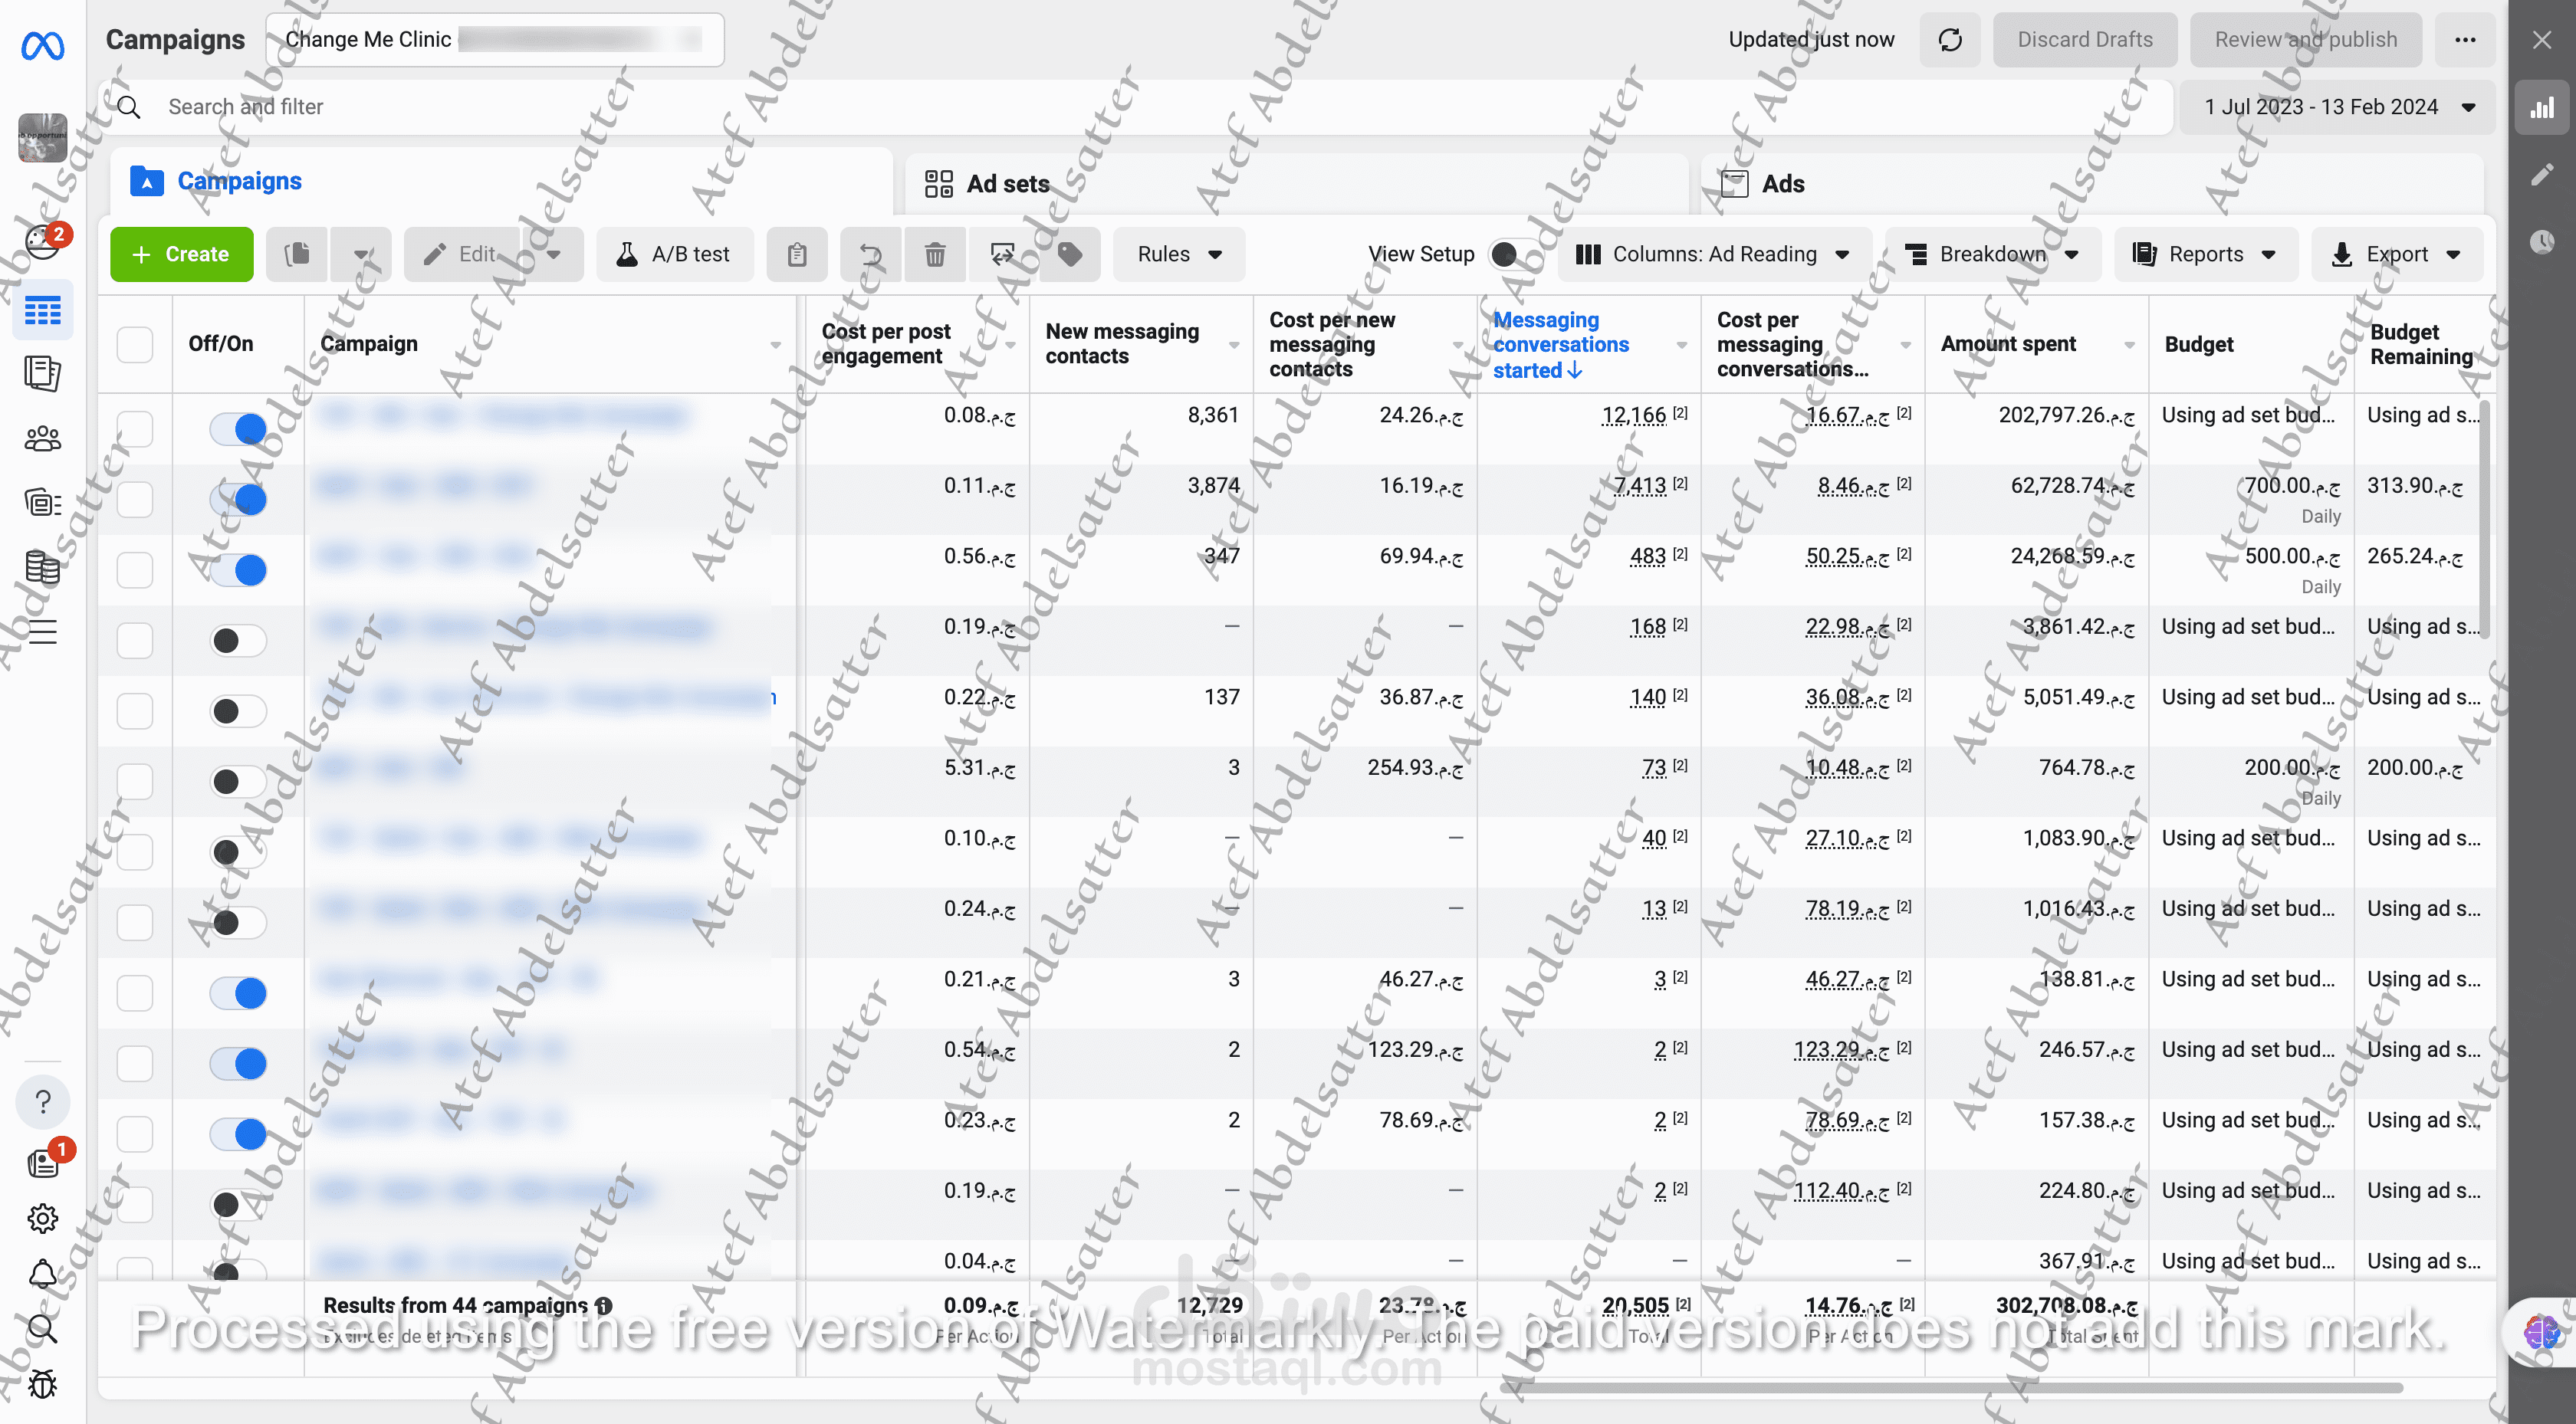
Task: Click the duplicate campaign icon
Action: coord(297,255)
